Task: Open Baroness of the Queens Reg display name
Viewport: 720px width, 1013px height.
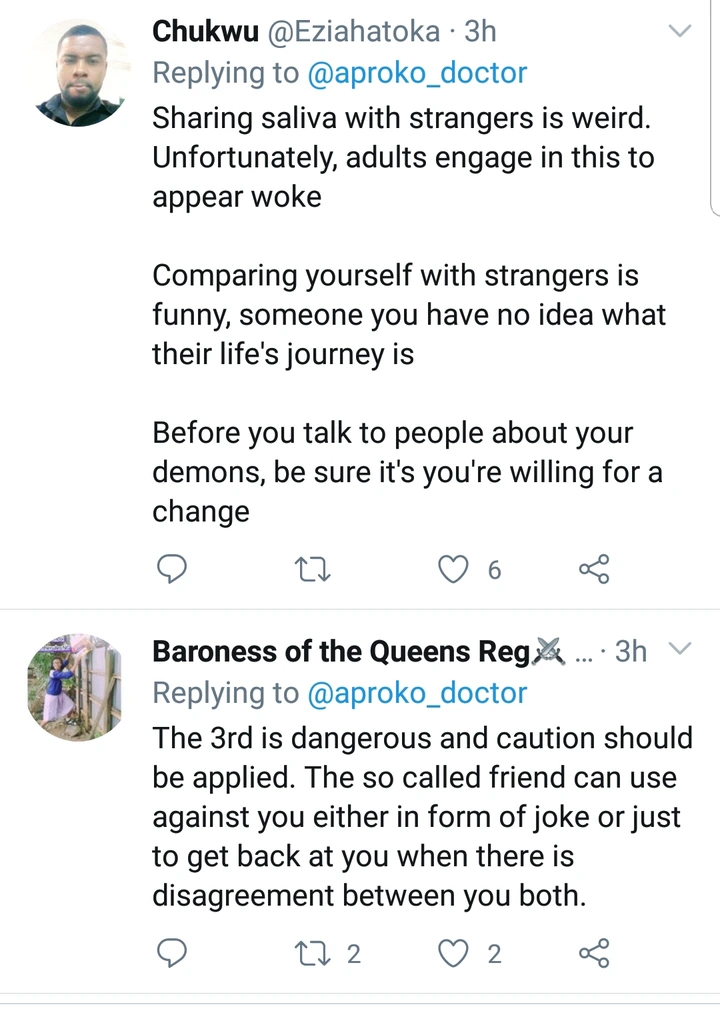Action: pos(340,652)
